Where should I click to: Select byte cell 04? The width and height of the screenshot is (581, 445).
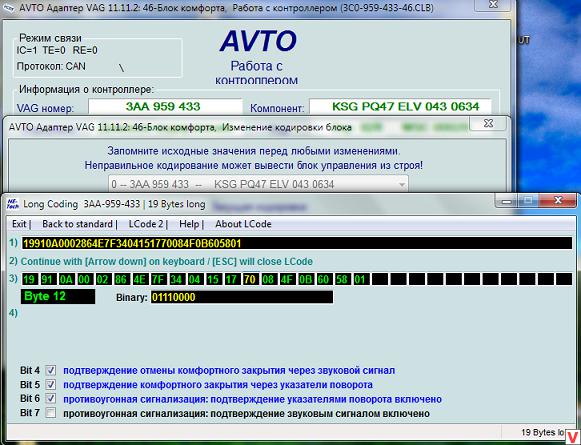click(x=195, y=279)
